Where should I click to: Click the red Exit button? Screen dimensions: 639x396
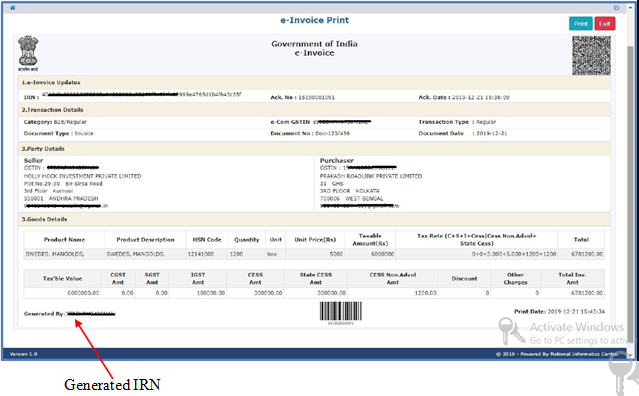click(x=605, y=24)
